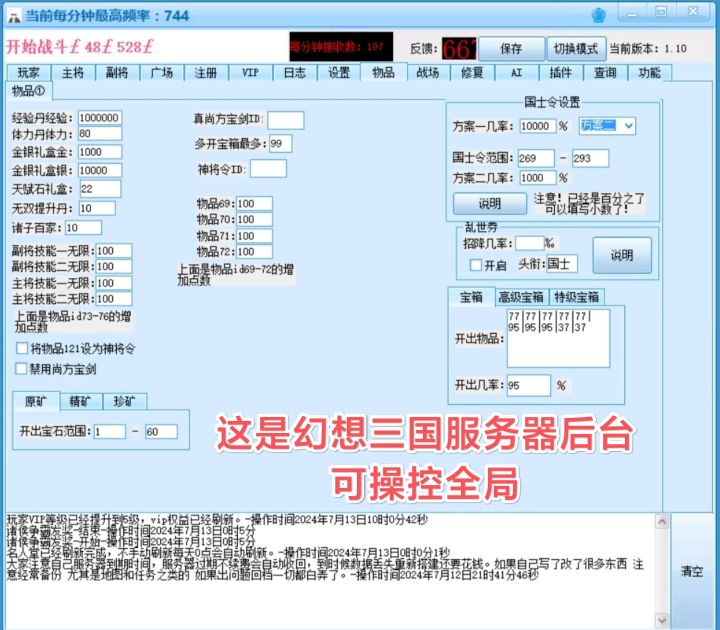Click the 天赋石礼盒 field showing 22
This screenshot has width=720, height=630.
click(x=101, y=189)
